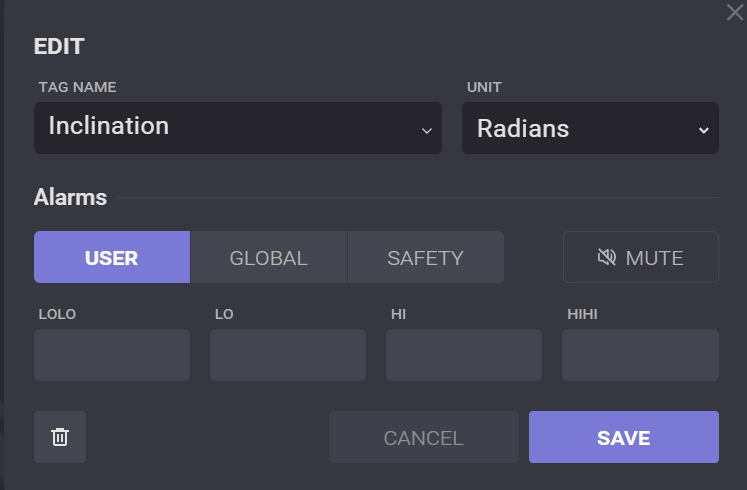The width and height of the screenshot is (747, 490).
Task: Click the crossed-out speaker mute icon
Action: coord(606,258)
